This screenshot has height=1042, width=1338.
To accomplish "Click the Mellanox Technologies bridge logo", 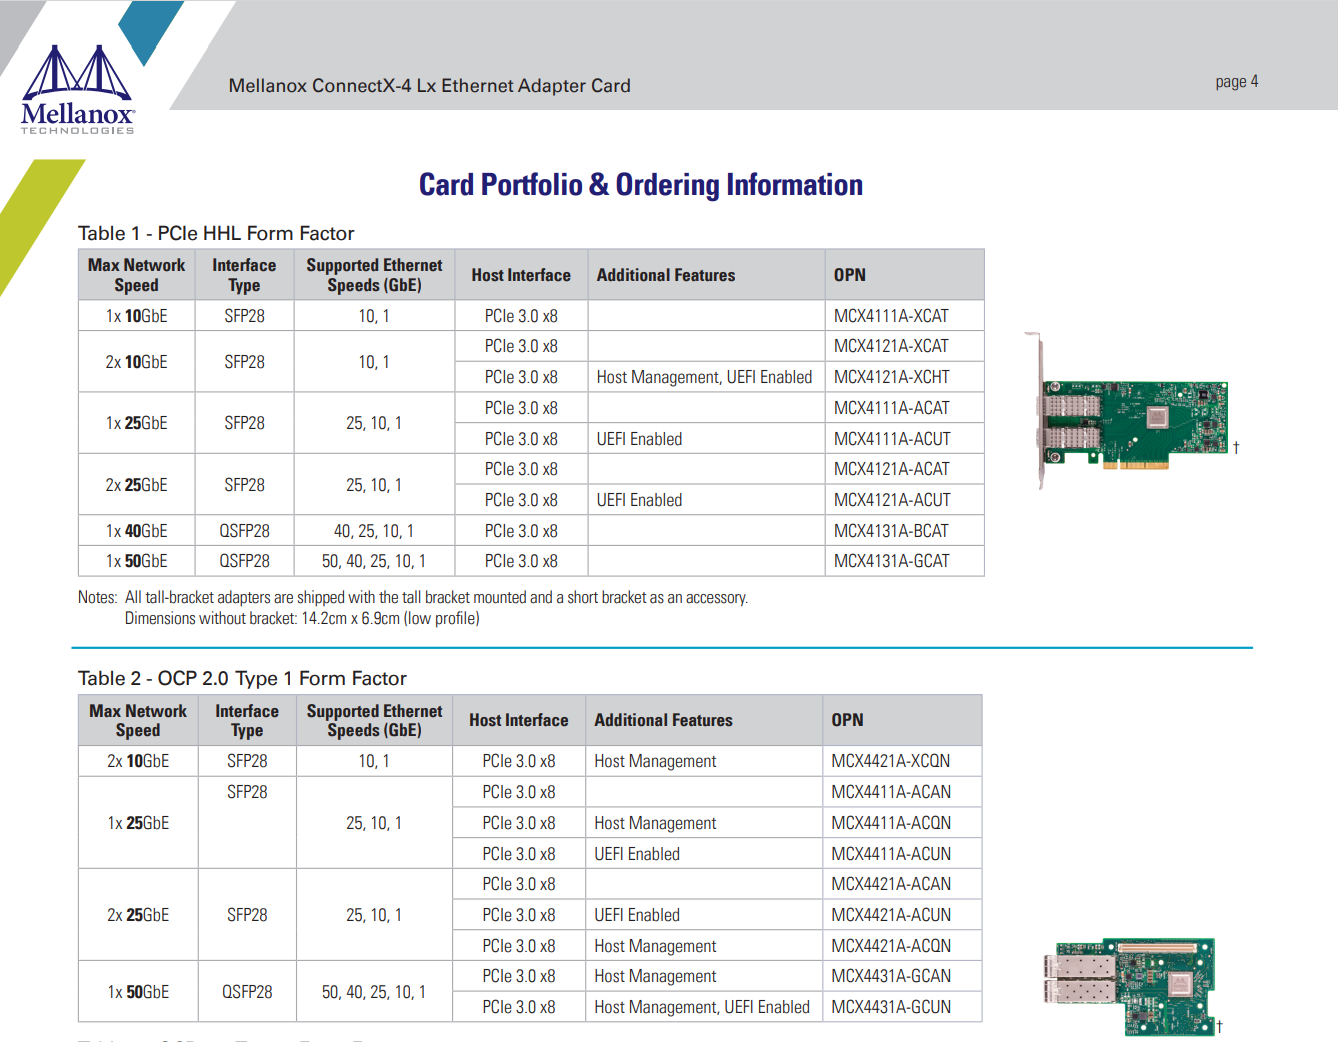I will tap(77, 90).
